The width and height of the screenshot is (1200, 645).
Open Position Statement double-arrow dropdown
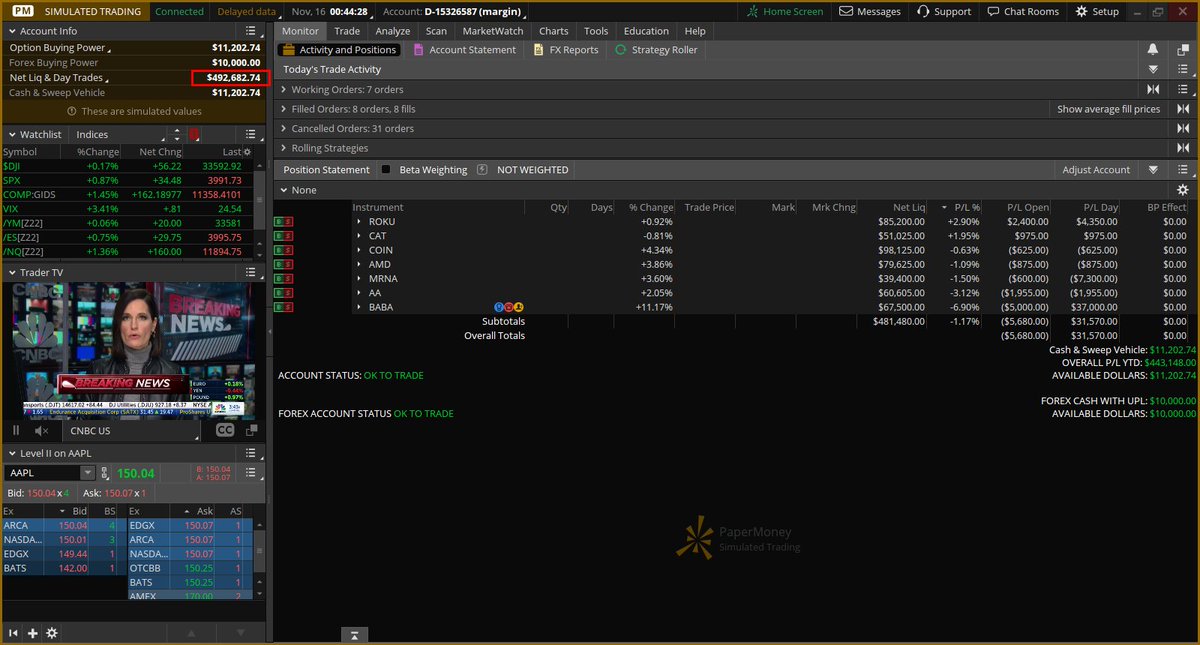pyautogui.click(x=1153, y=169)
